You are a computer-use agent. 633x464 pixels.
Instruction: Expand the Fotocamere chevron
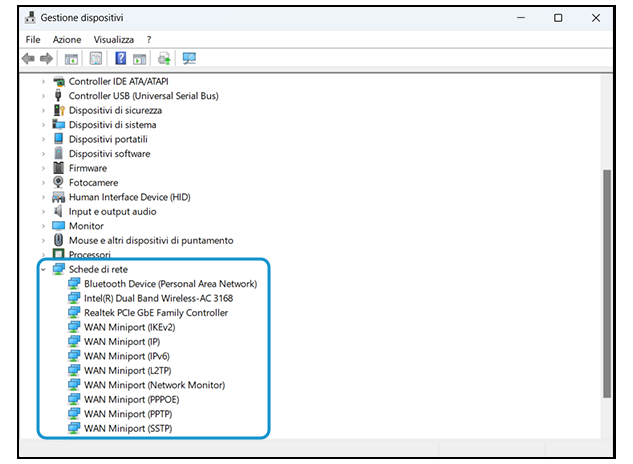tap(44, 183)
